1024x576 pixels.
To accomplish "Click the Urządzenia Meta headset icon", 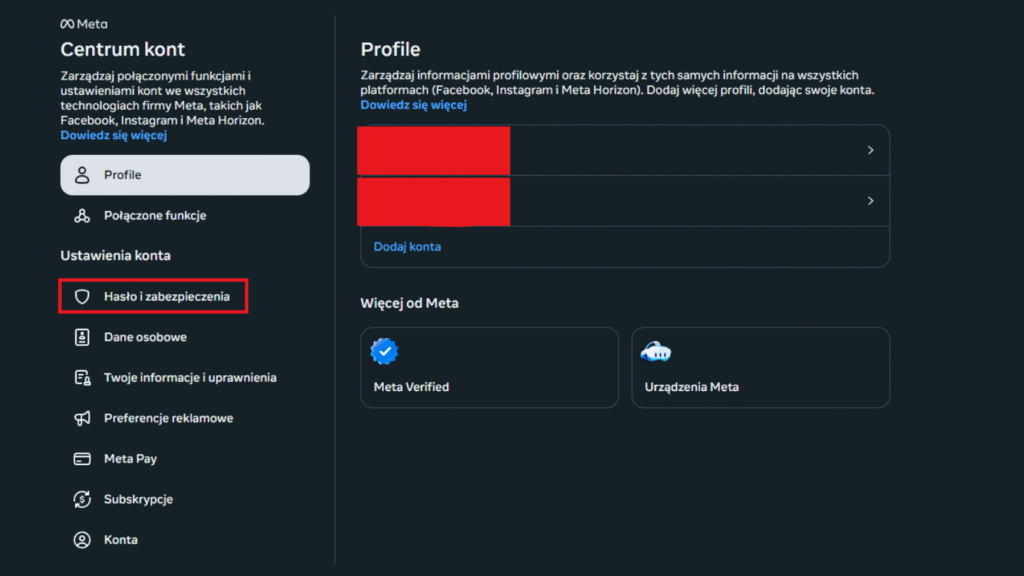I will point(656,351).
